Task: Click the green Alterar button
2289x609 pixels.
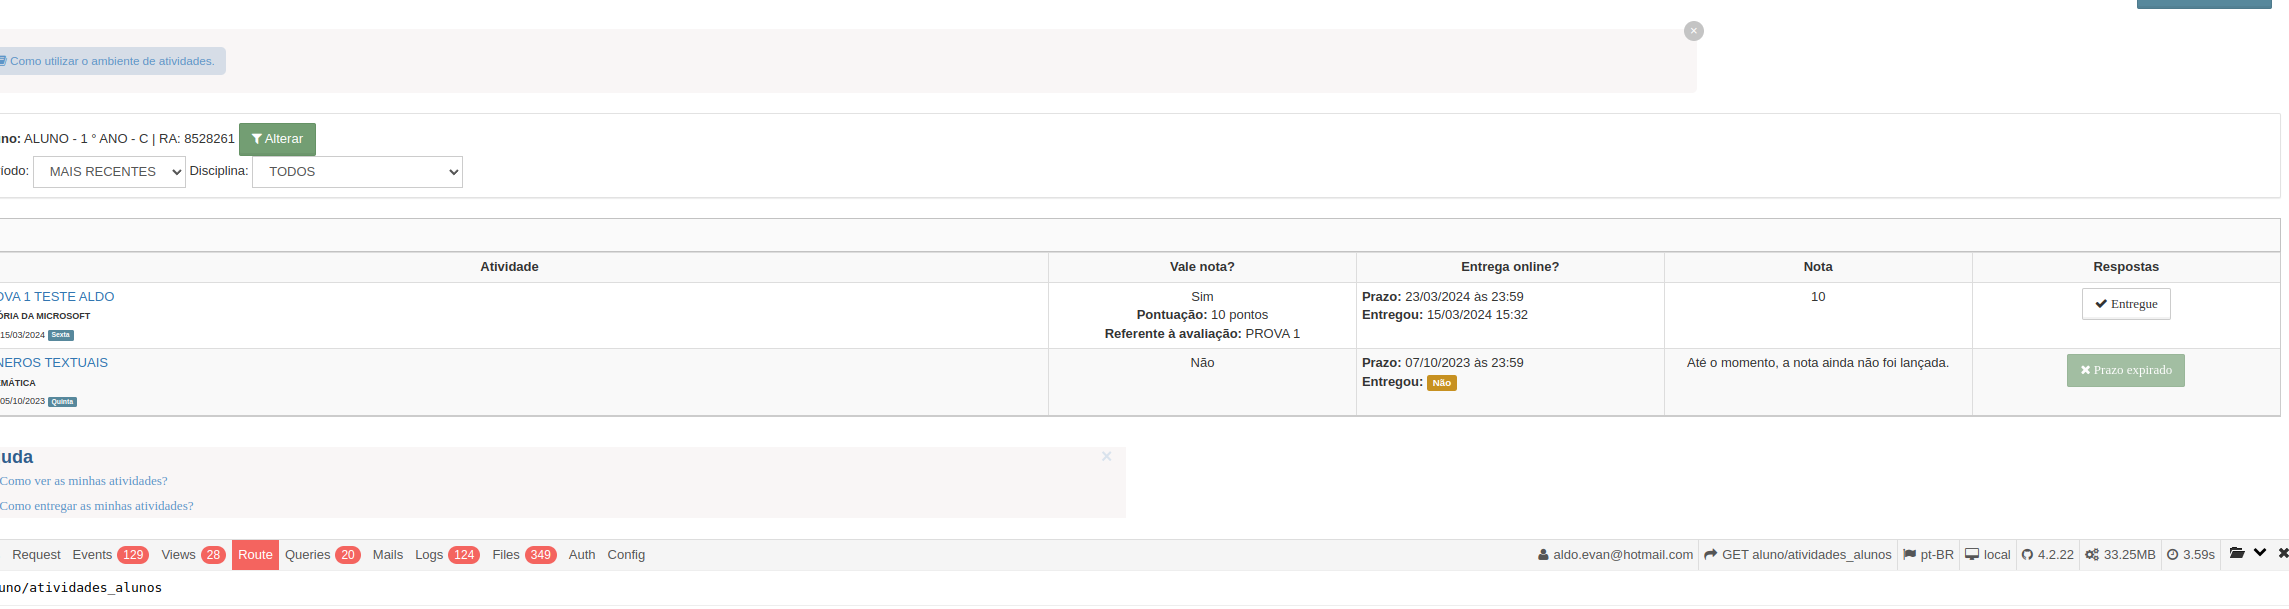Action: pyautogui.click(x=277, y=139)
